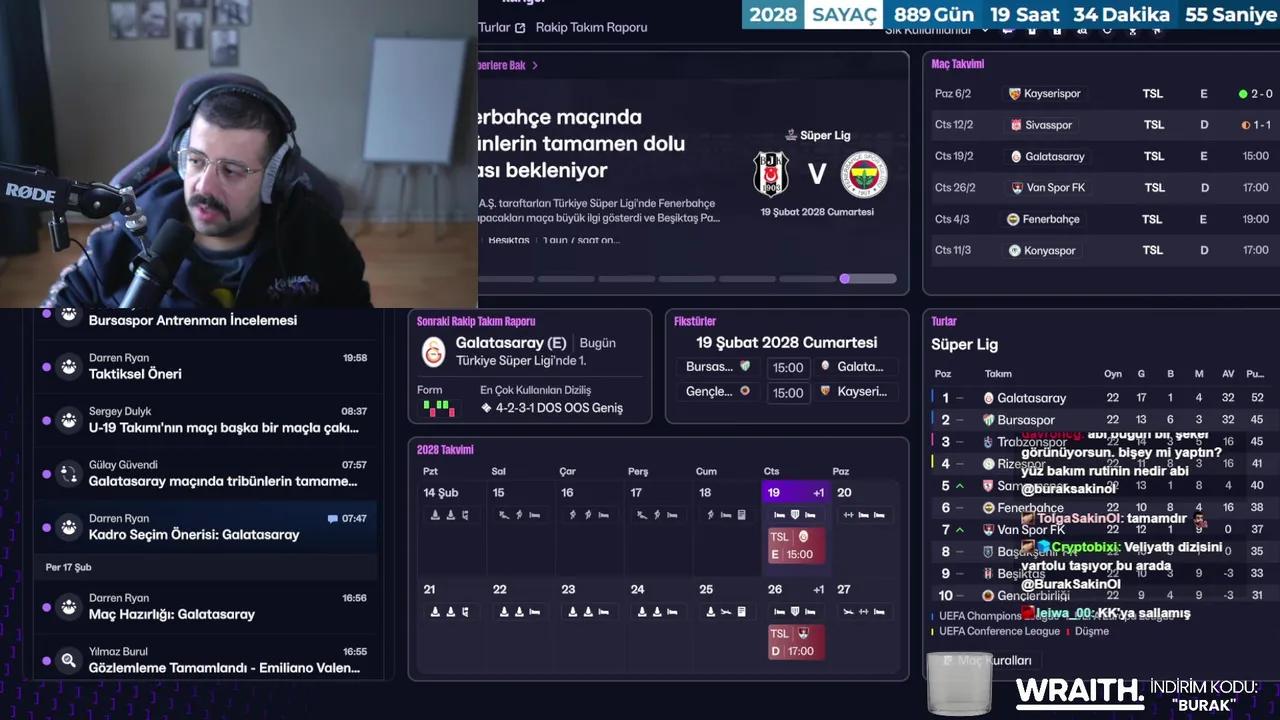Open the TSL match card on day 26
The height and width of the screenshot is (720, 1280).
(796, 642)
